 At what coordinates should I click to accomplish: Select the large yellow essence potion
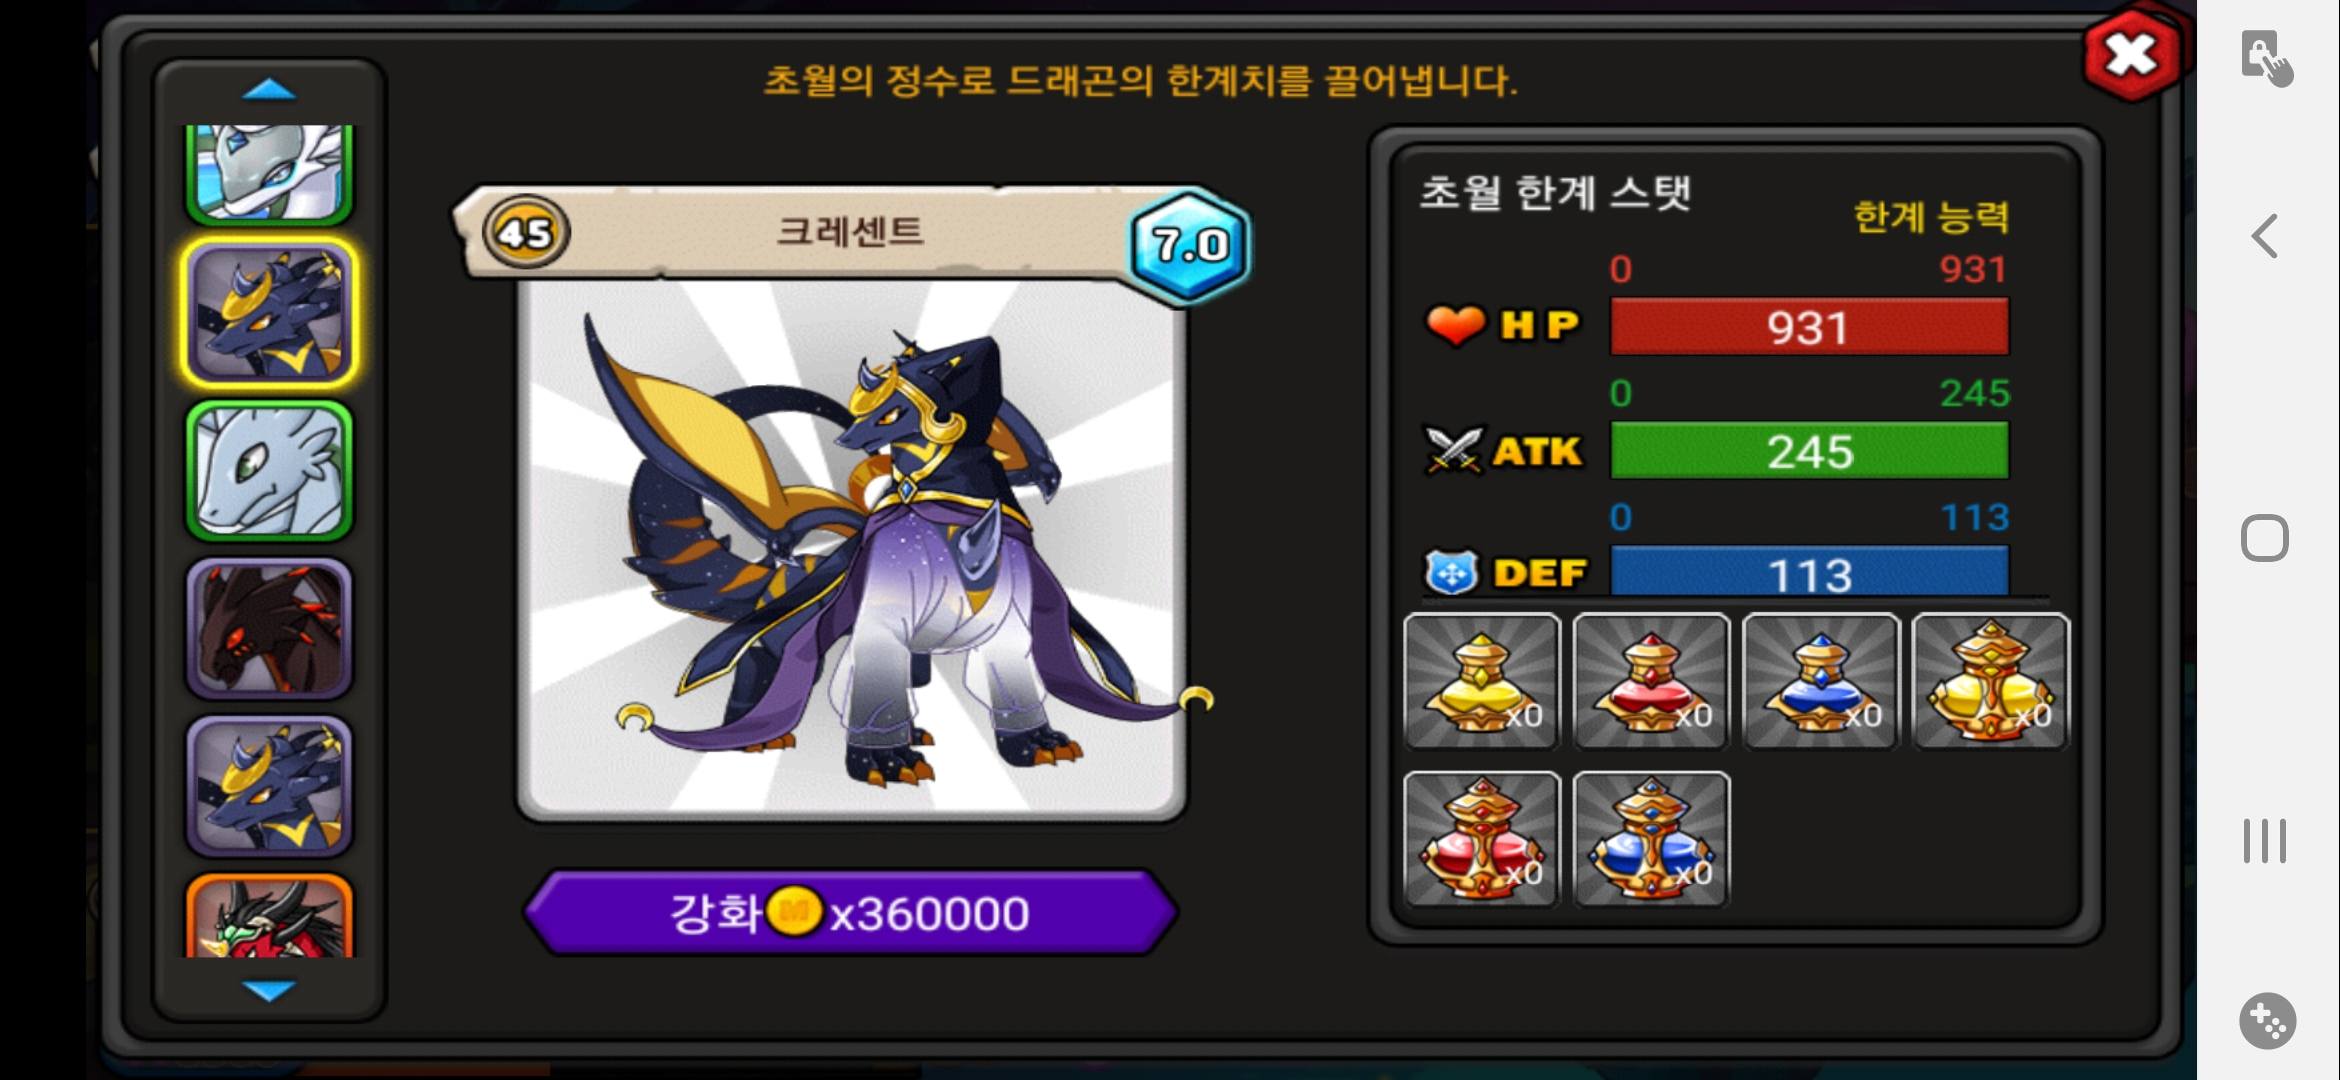click(1990, 681)
